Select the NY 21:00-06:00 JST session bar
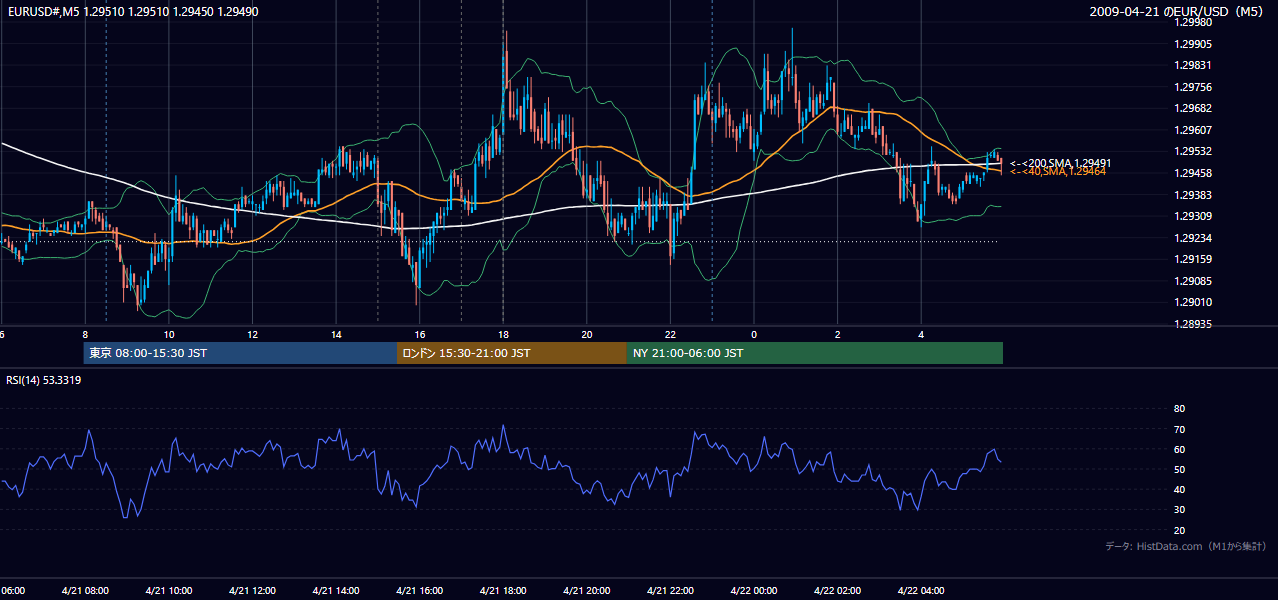The height and width of the screenshot is (600, 1278). click(815, 353)
